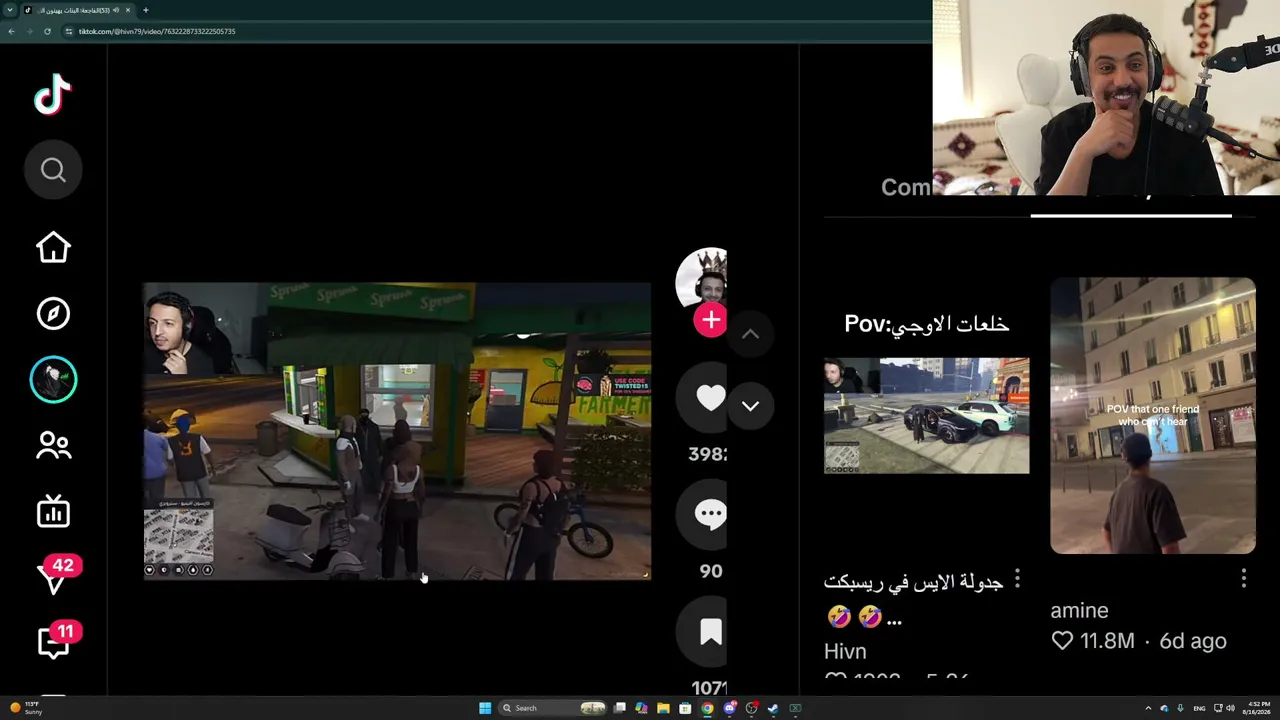Click the taskbar Search box
This screenshot has width=1280, height=720.
click(x=554, y=708)
